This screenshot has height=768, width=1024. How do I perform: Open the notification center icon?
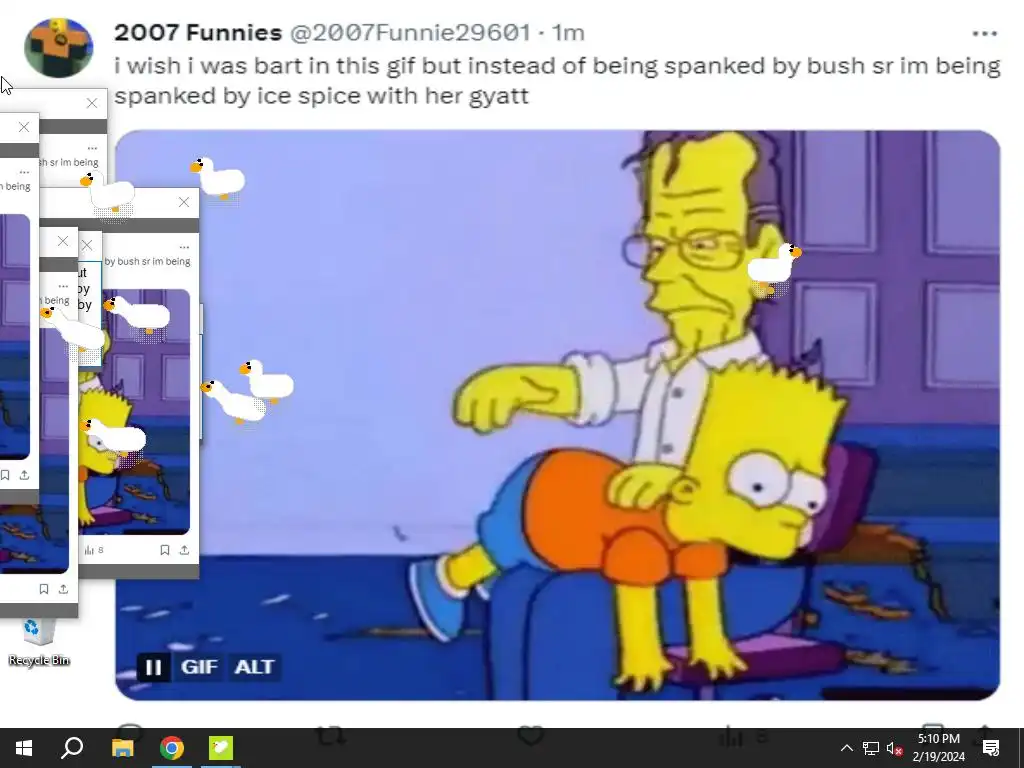coord(991,748)
